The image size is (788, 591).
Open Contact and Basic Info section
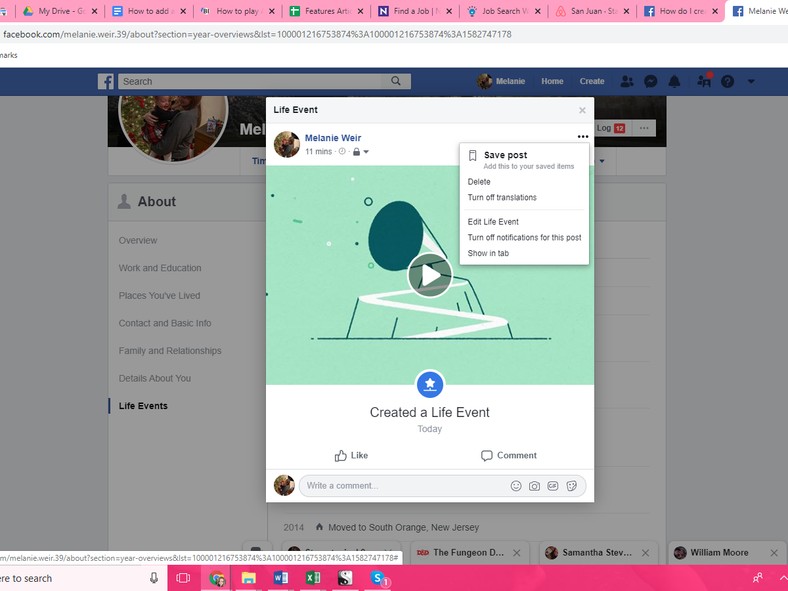tap(165, 323)
